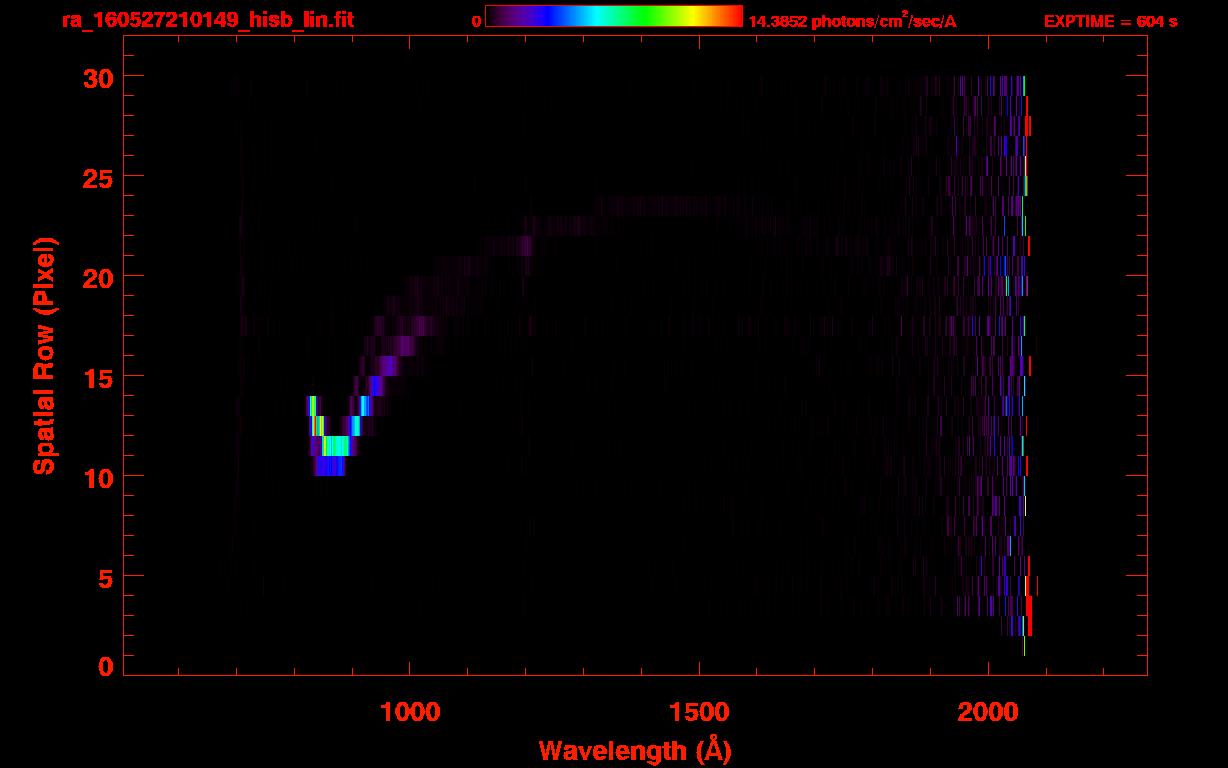Click the 1000 wavelength tick label
The image size is (1228, 768).
point(410,711)
